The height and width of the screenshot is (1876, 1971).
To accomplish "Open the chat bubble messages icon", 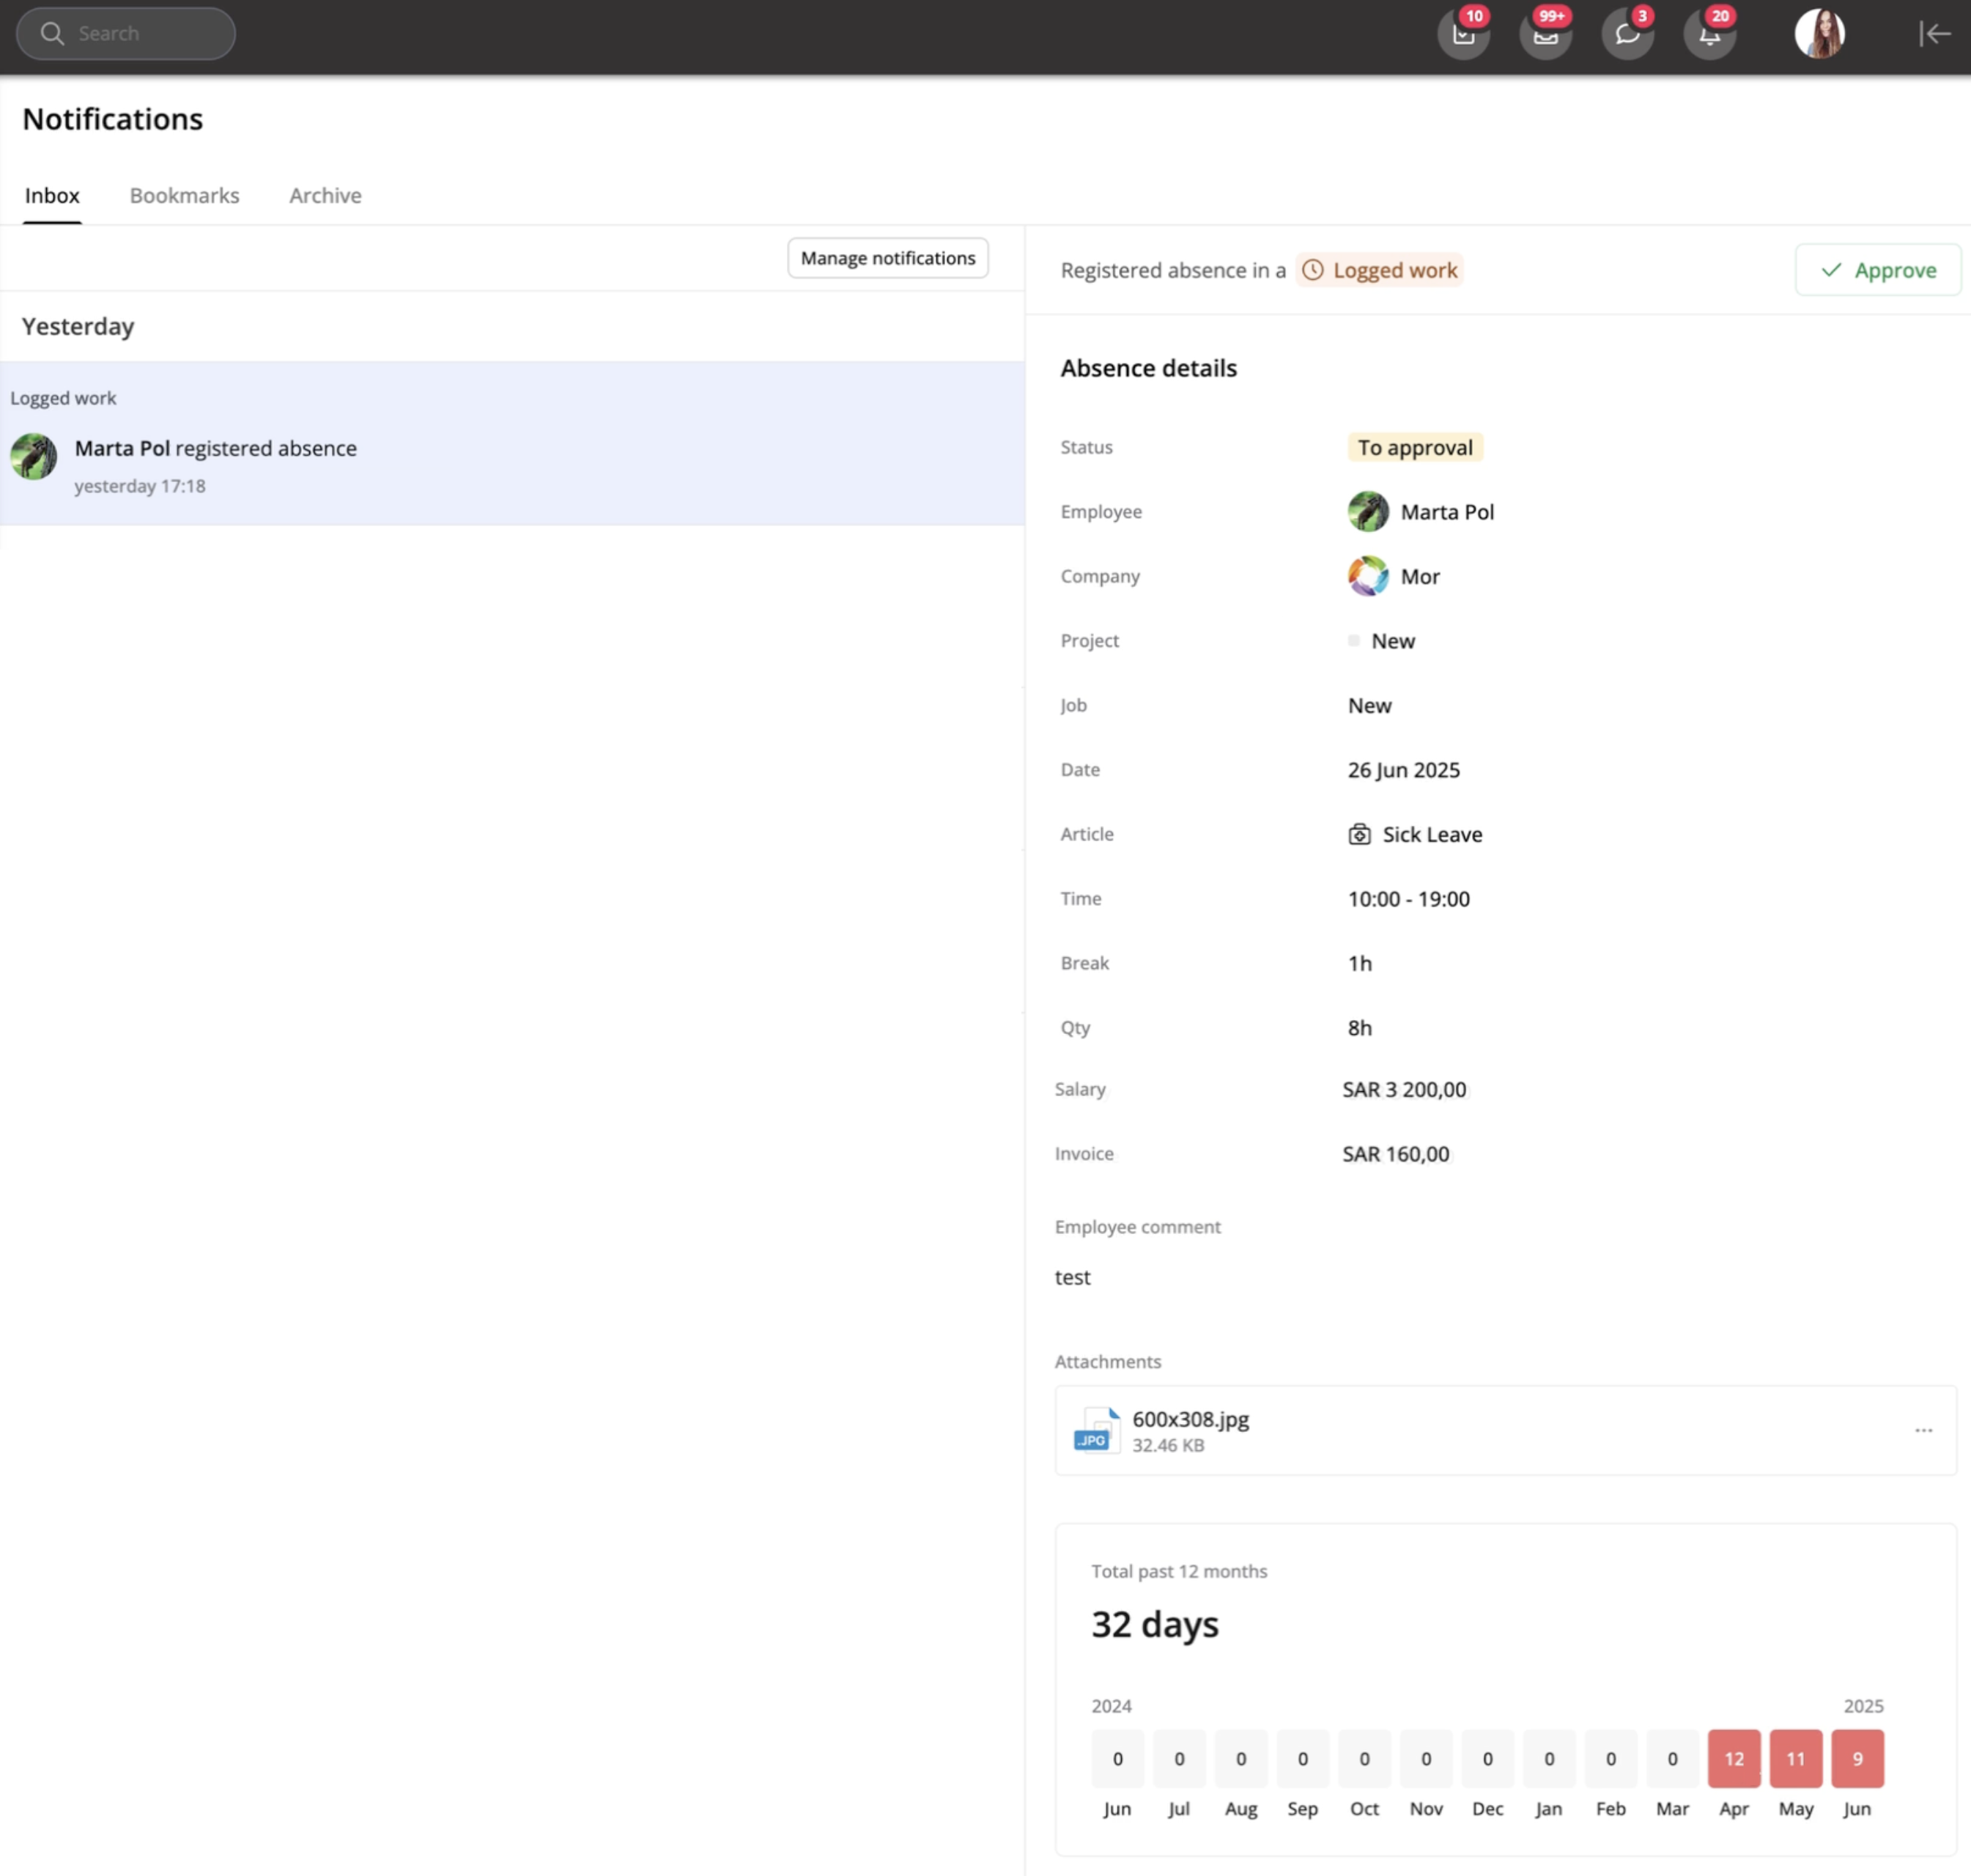I will click(x=1627, y=35).
